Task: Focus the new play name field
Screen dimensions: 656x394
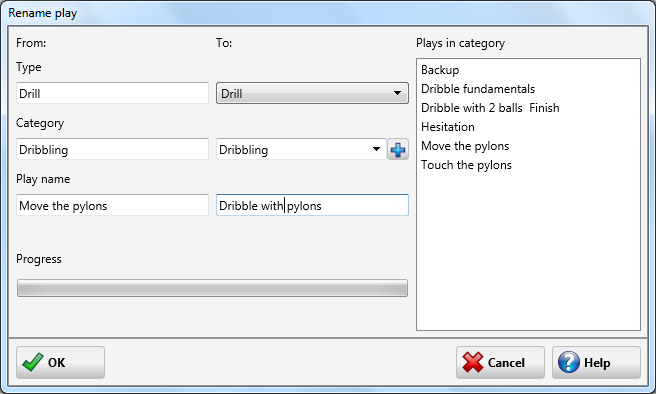Action: point(312,205)
